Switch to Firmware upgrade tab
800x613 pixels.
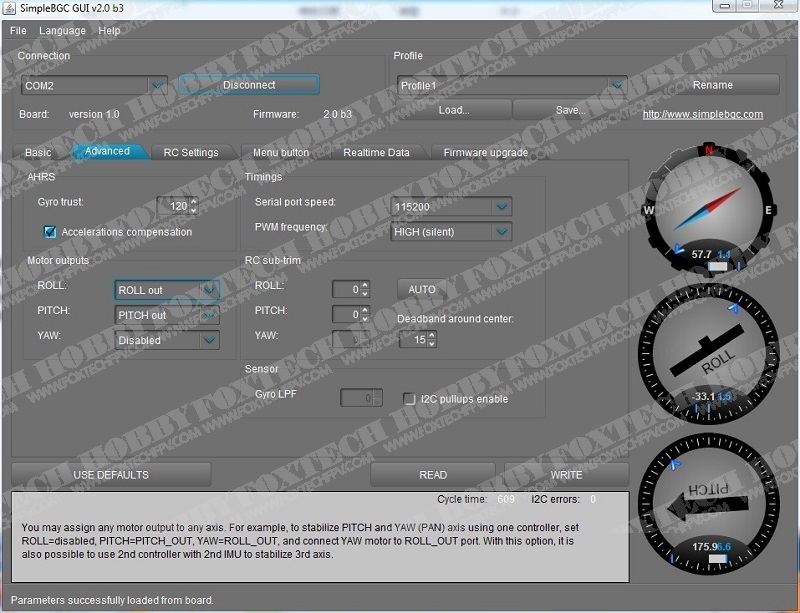point(486,152)
